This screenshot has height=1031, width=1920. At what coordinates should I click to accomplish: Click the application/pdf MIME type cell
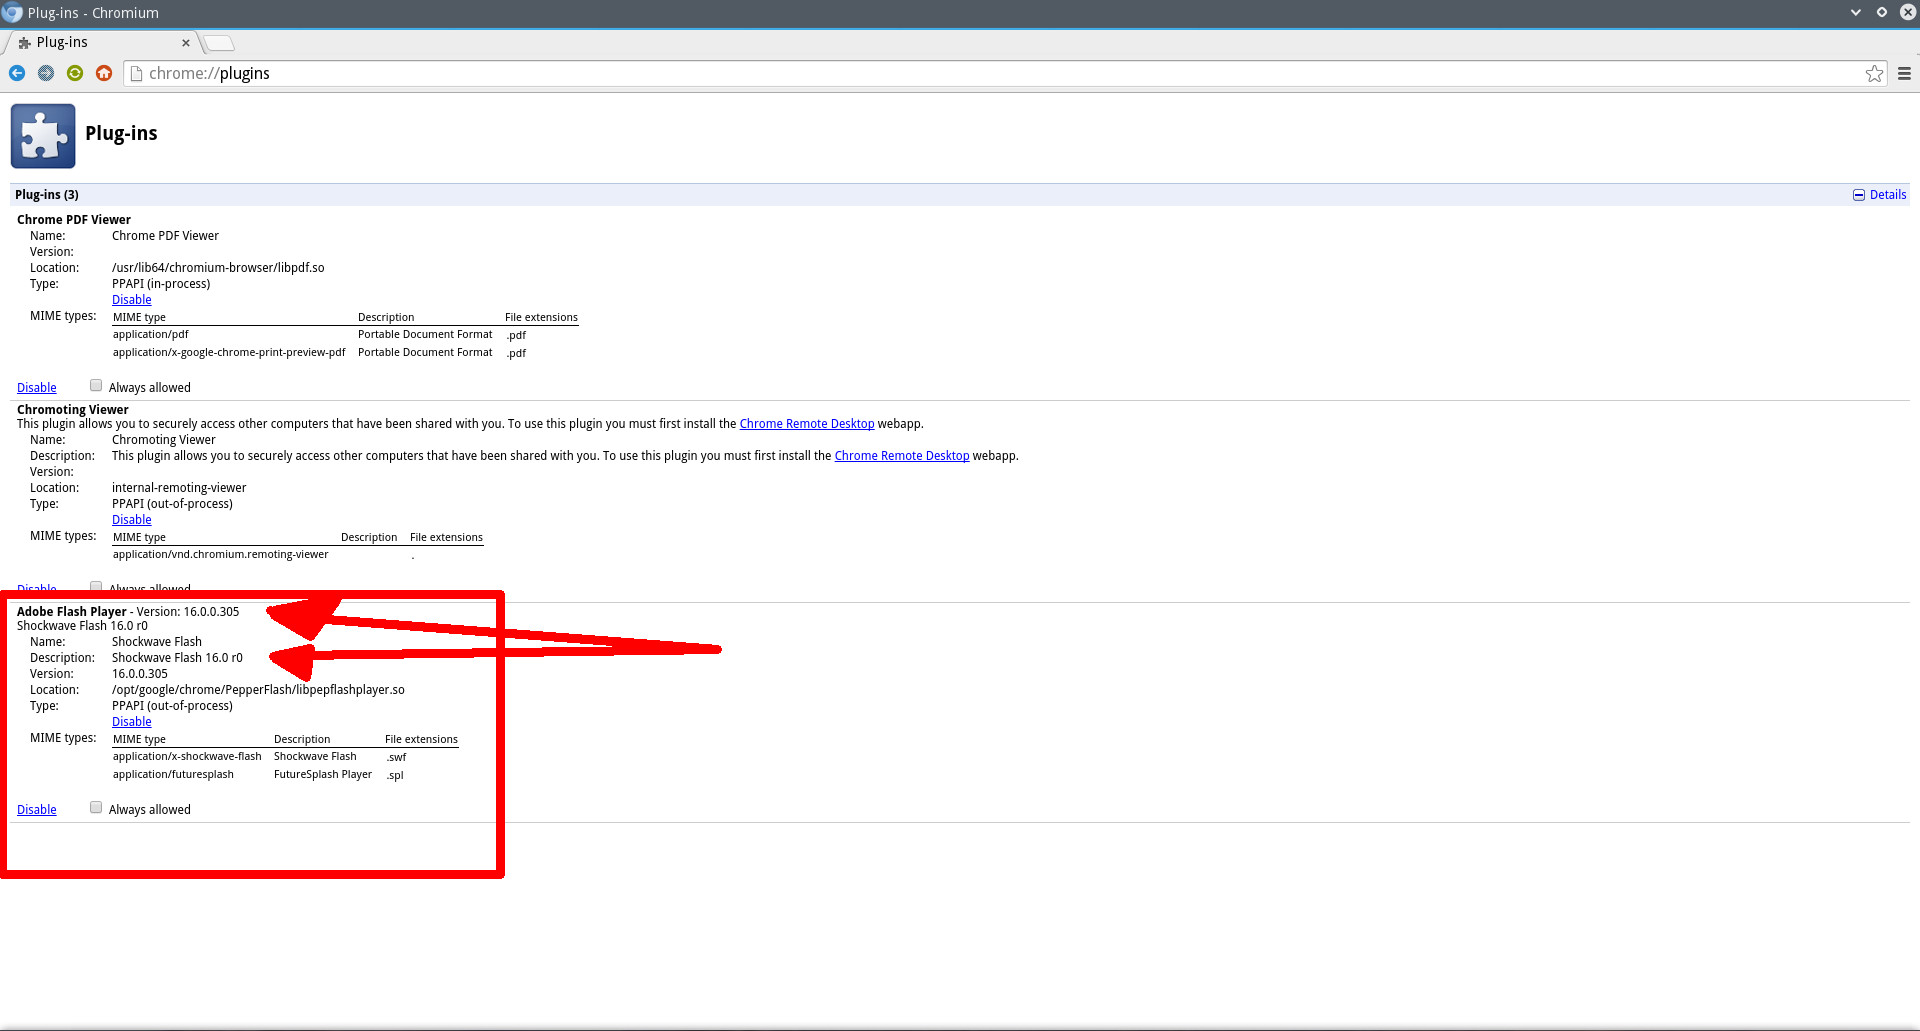click(151, 335)
